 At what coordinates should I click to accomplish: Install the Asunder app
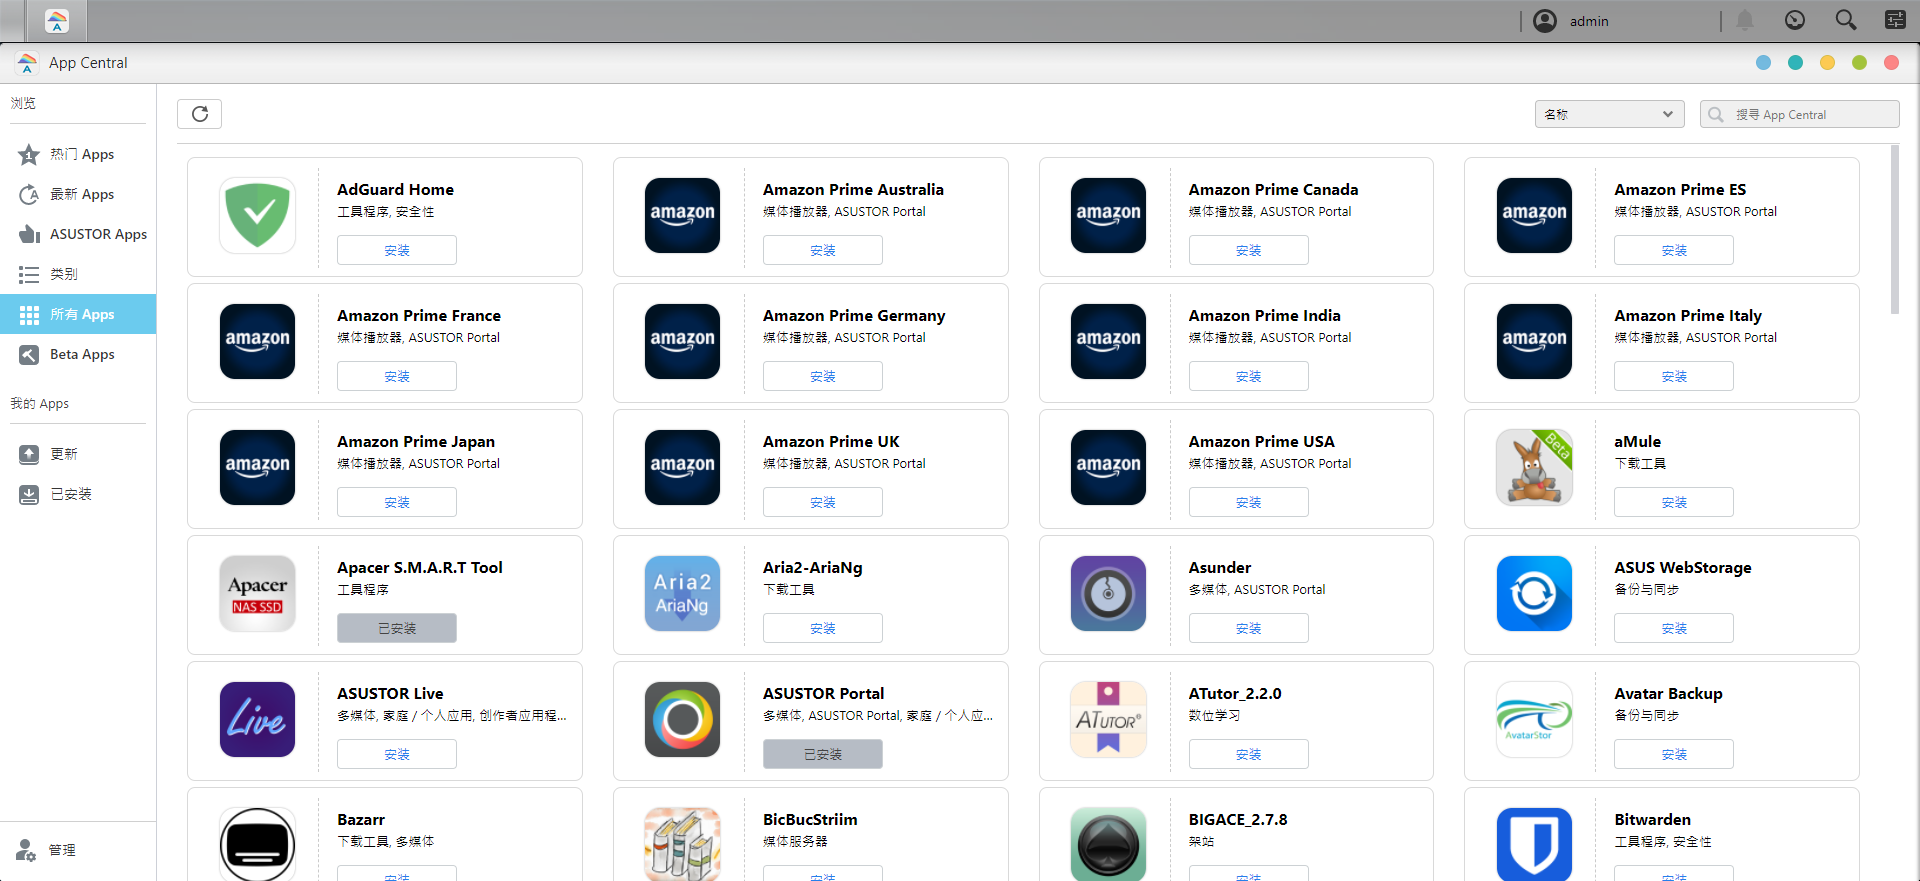pyautogui.click(x=1248, y=628)
